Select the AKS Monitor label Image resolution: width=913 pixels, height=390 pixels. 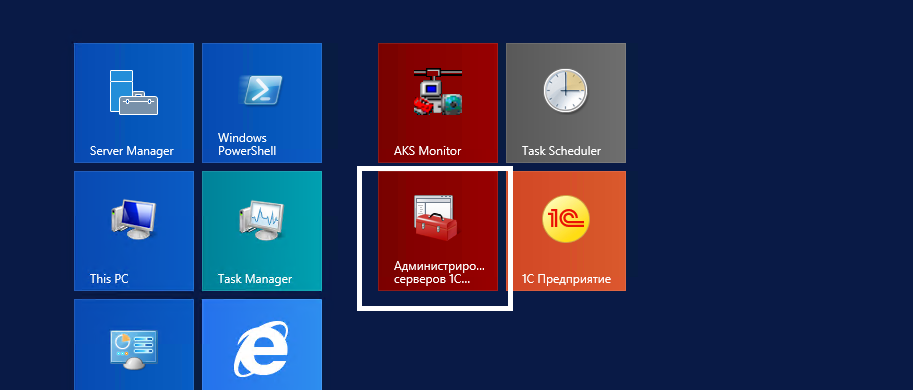(427, 151)
